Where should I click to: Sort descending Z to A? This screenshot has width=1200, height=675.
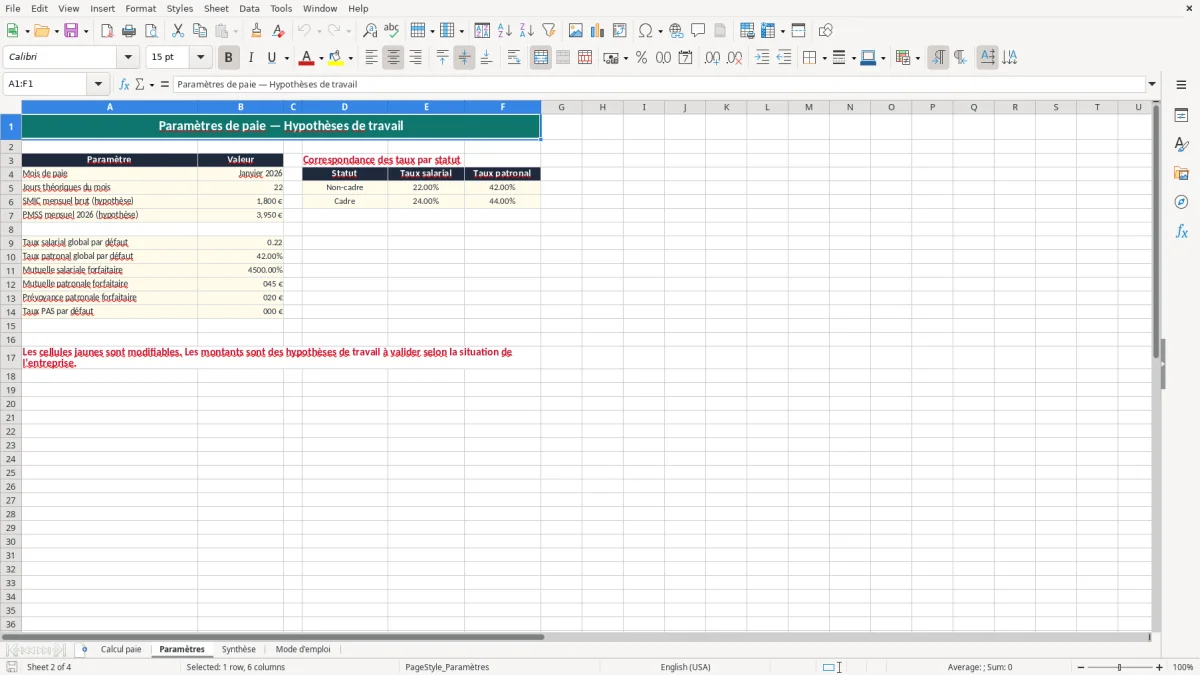(527, 30)
